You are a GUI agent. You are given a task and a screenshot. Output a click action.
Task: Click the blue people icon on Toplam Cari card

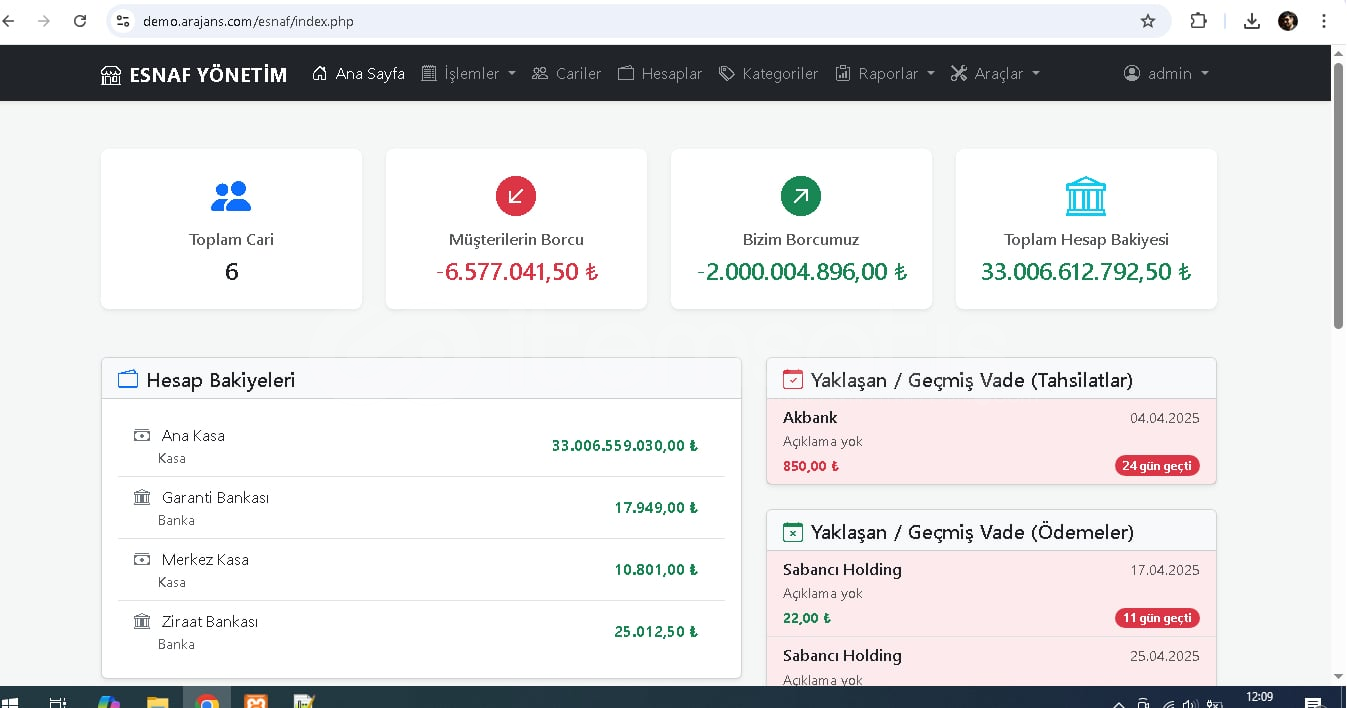tap(231, 196)
